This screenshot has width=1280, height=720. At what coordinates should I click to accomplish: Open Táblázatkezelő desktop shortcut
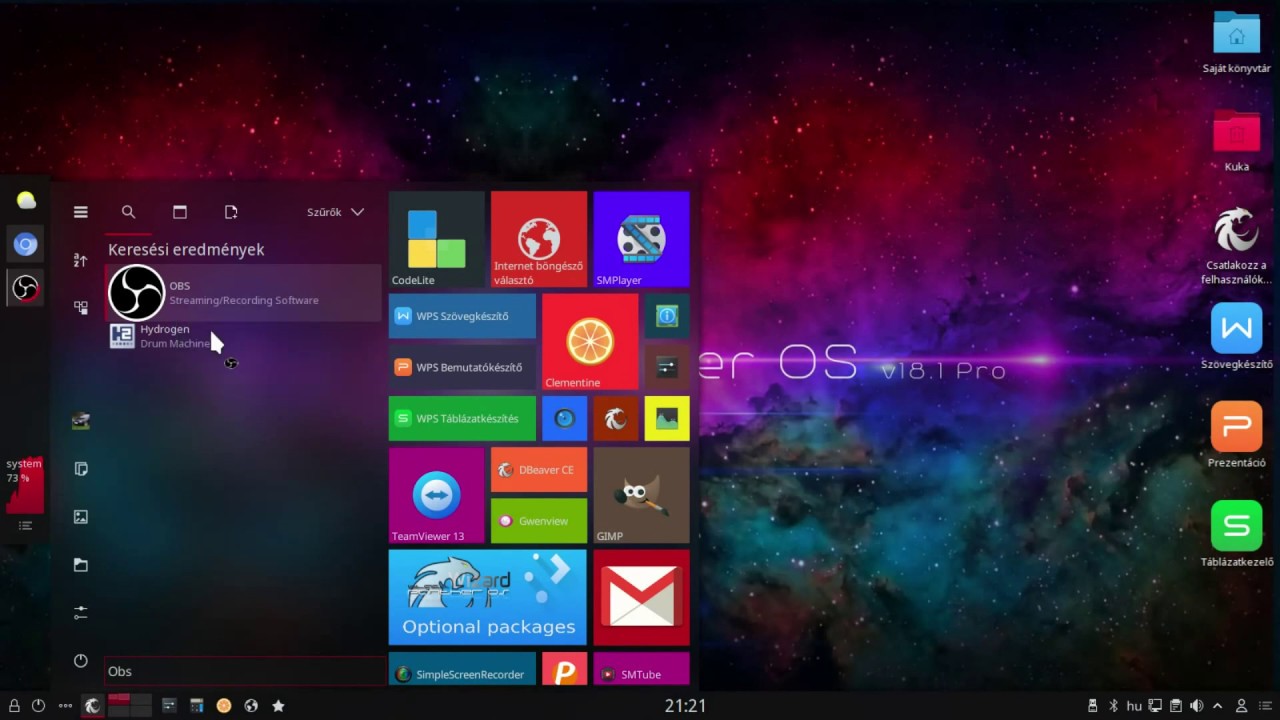click(x=1237, y=534)
